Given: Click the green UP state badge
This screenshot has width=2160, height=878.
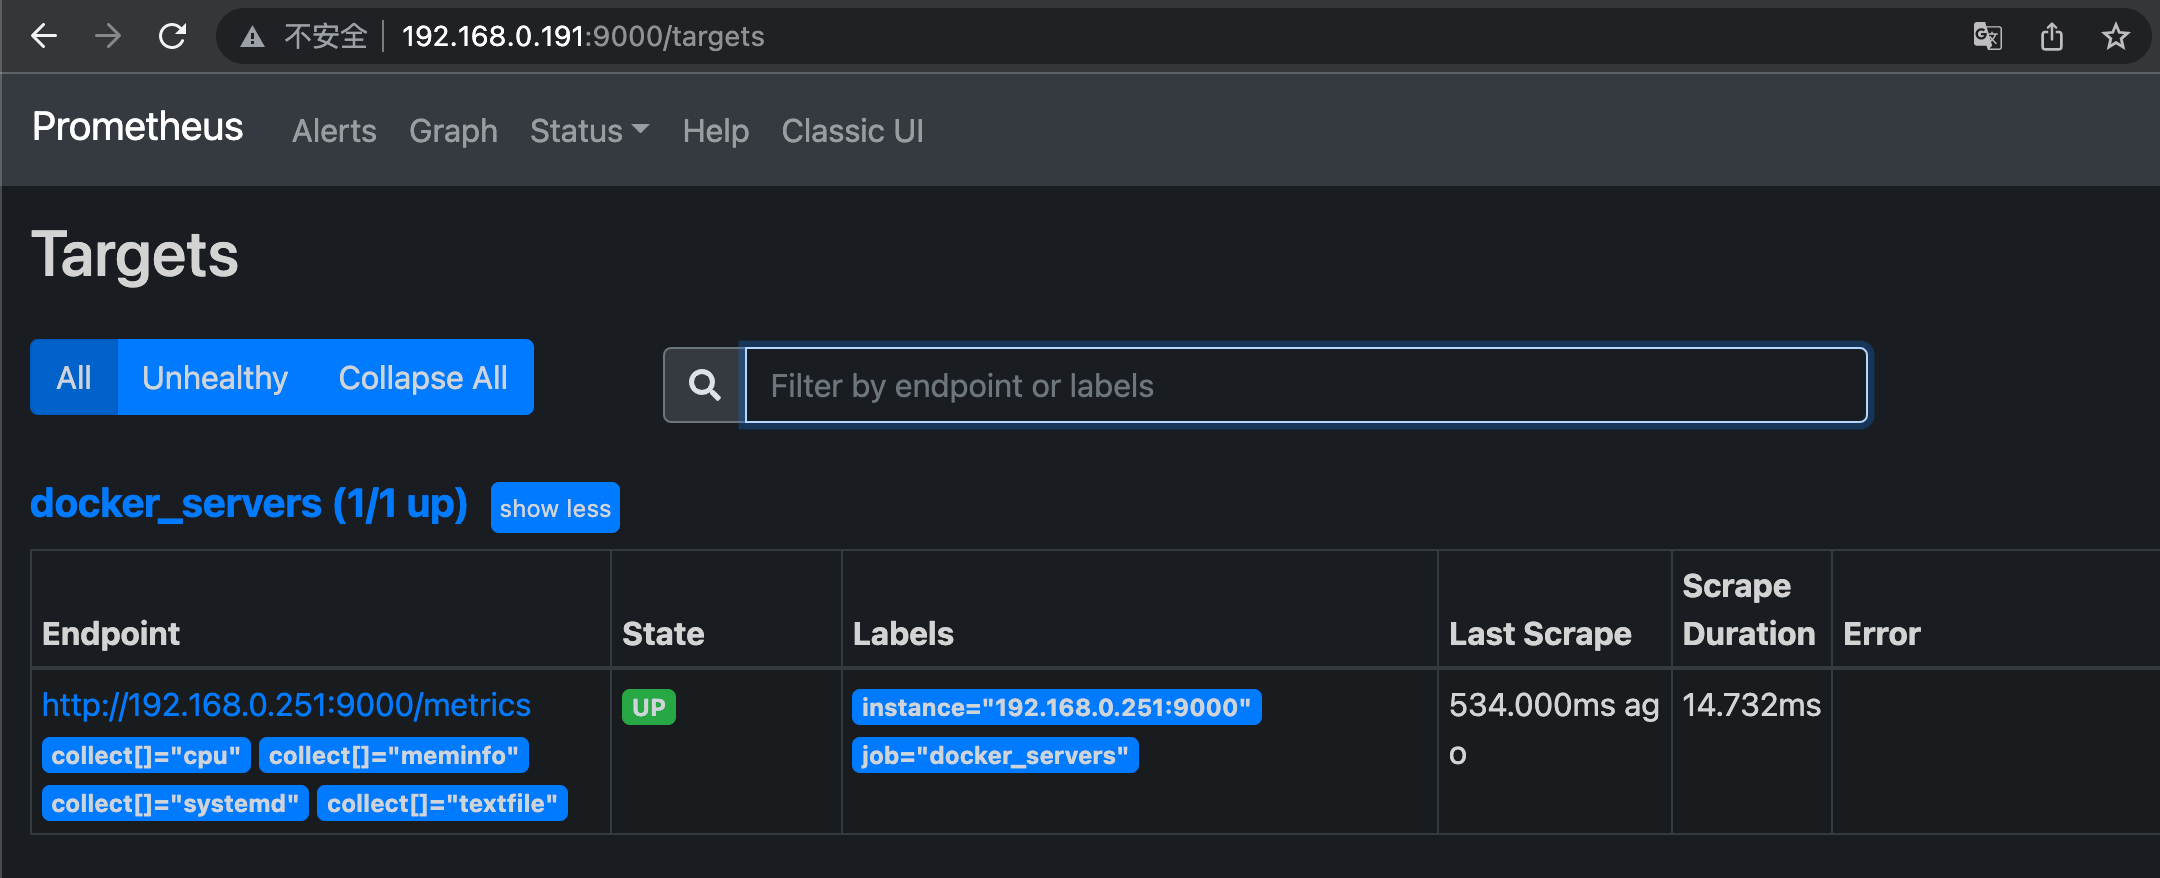Looking at the screenshot, I should pyautogui.click(x=649, y=707).
